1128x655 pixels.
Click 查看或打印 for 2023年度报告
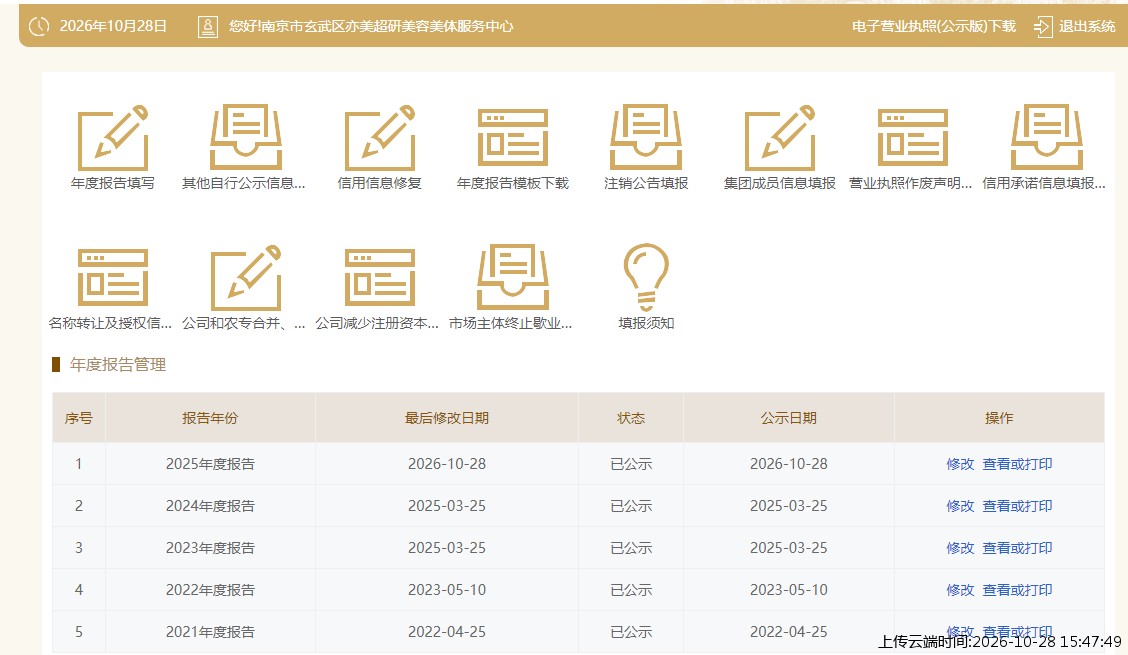[1017, 548]
